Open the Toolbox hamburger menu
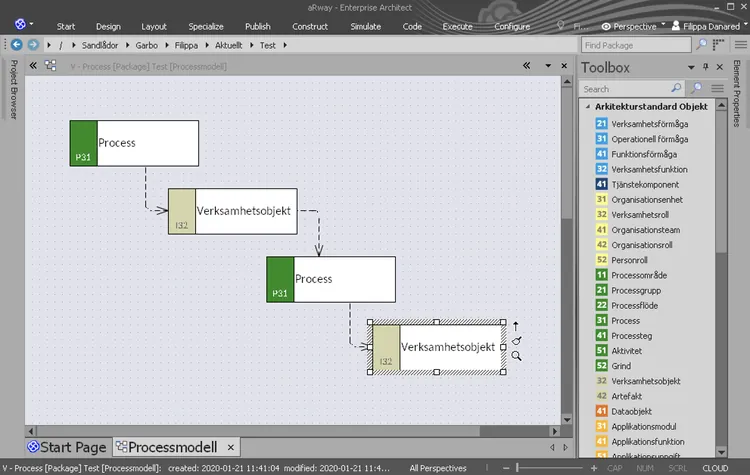 pos(717,89)
